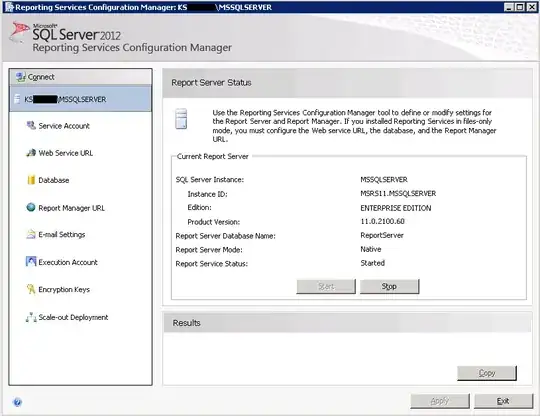Click the disabled Apply button
This screenshot has width=540, height=416.
pos(440,401)
